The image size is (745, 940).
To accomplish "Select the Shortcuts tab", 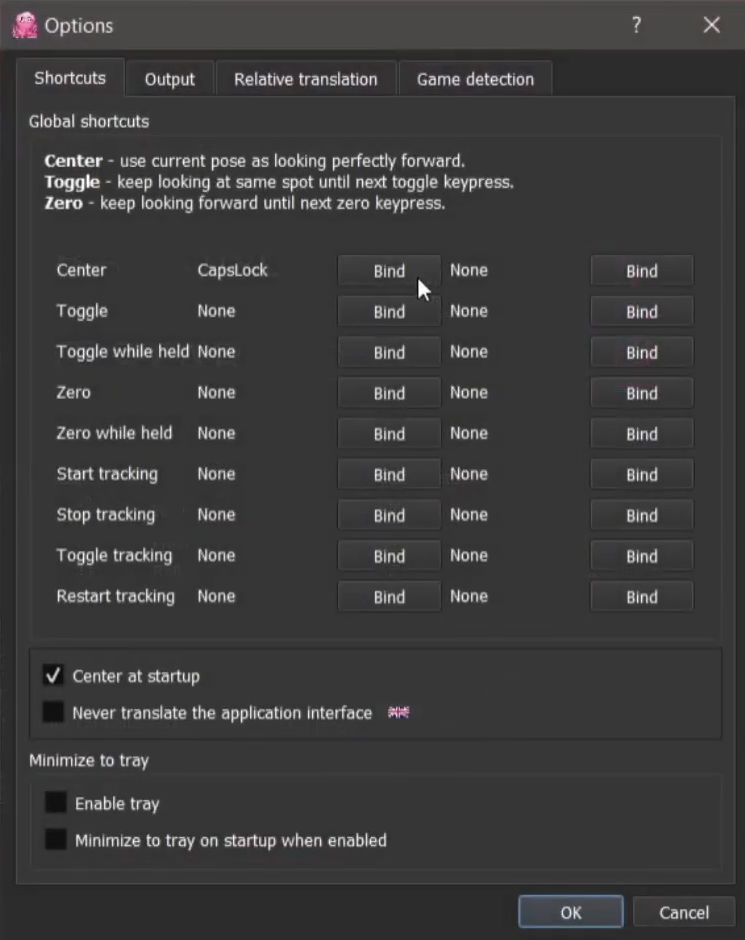I will [70, 78].
